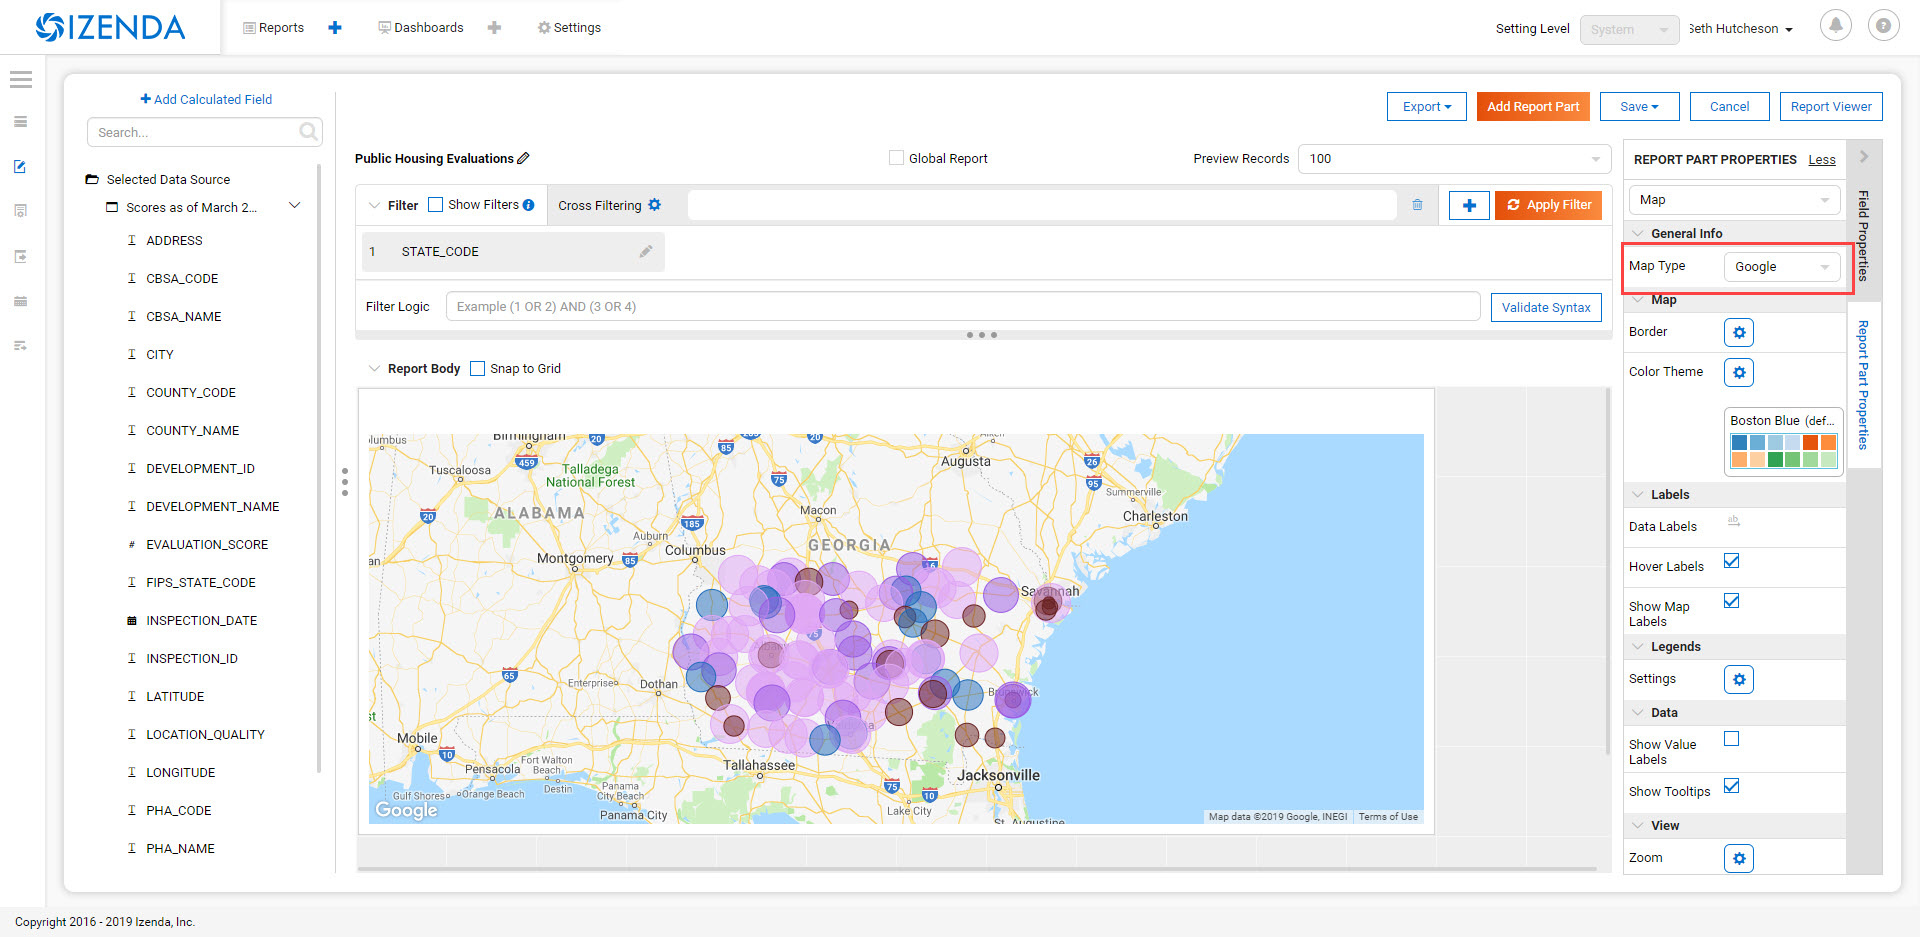Toggle Snap to Grid checkbox
This screenshot has height=937, width=1920.
(478, 369)
